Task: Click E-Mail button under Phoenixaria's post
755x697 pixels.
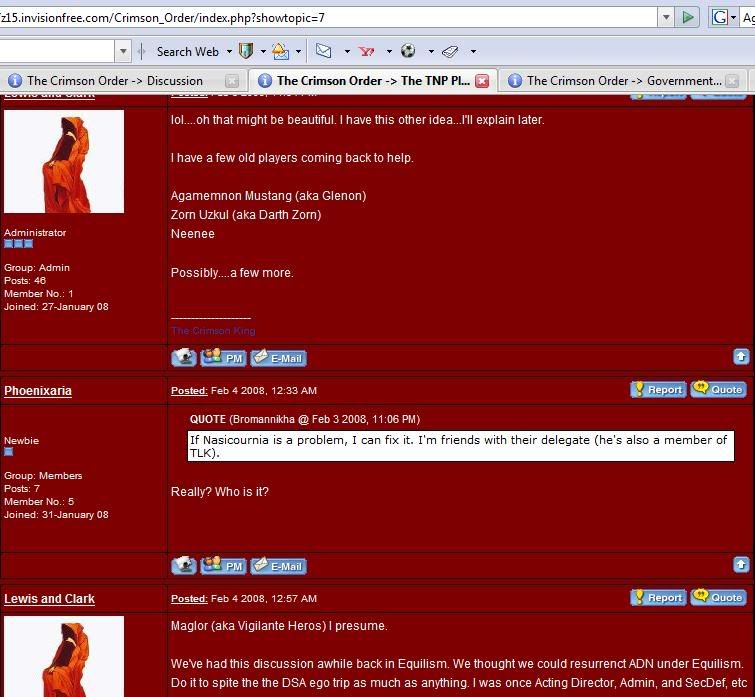Action: (x=278, y=566)
